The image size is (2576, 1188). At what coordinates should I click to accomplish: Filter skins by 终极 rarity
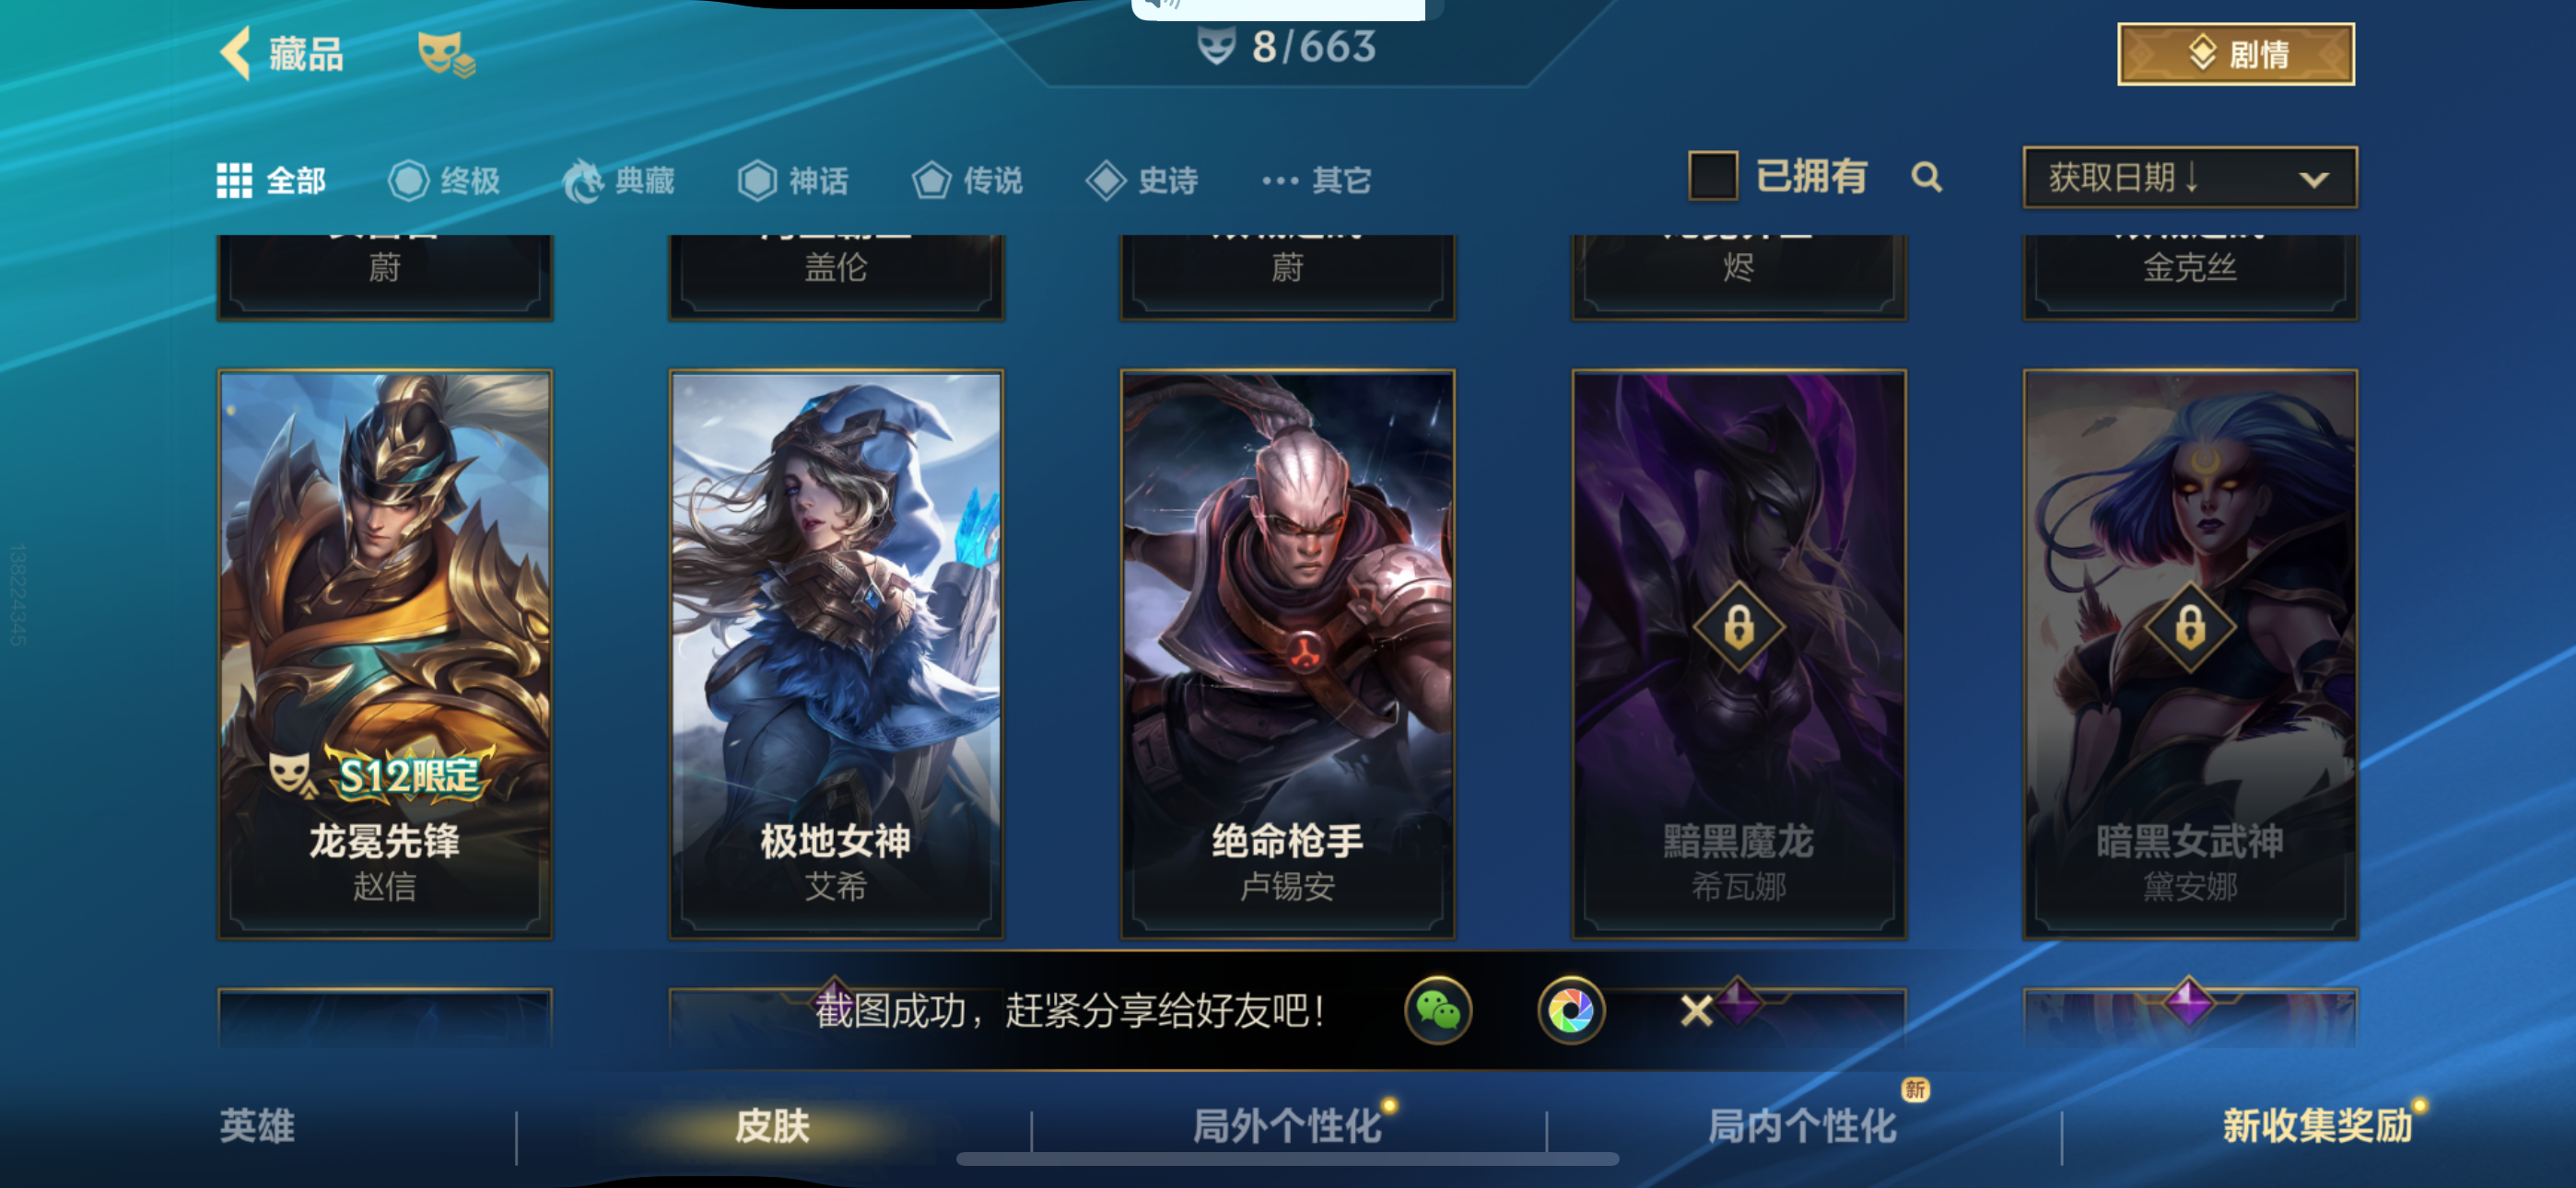444,181
